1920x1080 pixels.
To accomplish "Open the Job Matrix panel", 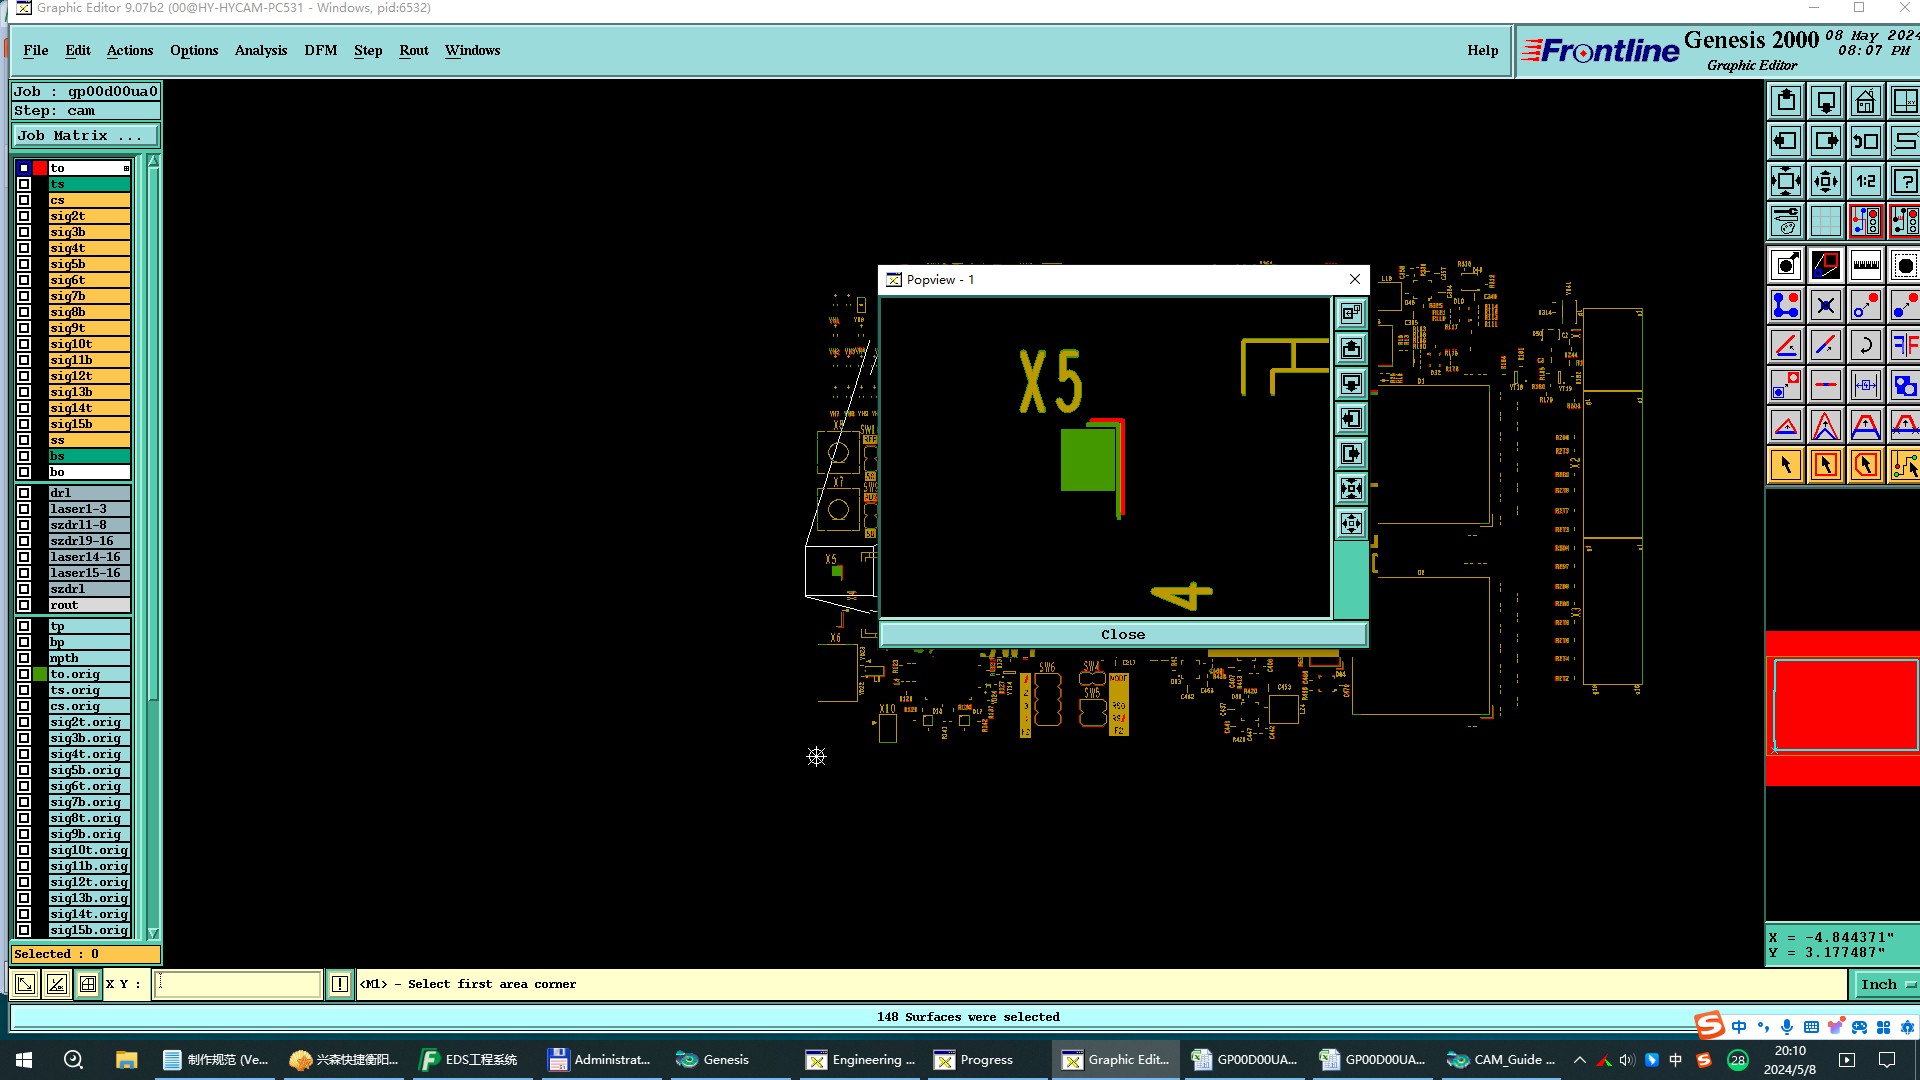I will [x=85, y=136].
